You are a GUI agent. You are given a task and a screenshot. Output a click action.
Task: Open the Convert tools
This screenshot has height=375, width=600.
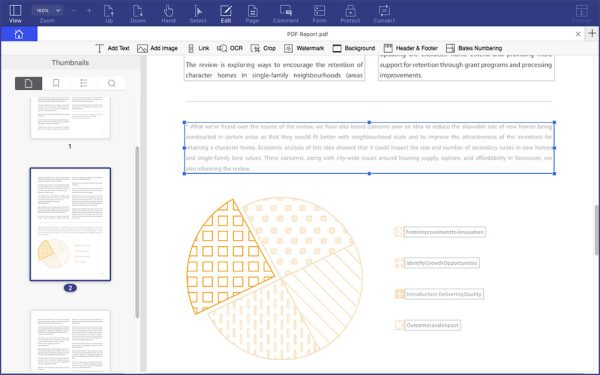click(x=384, y=14)
